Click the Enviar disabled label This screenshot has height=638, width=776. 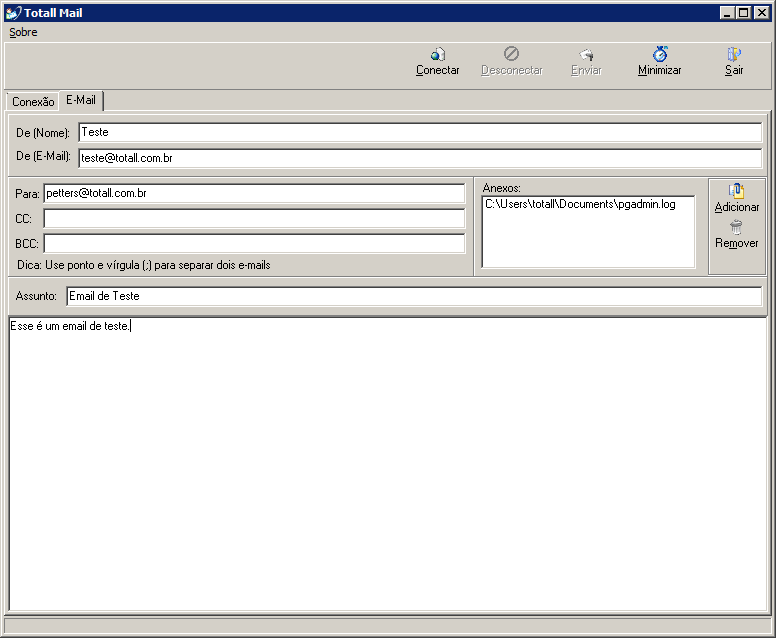pos(586,70)
